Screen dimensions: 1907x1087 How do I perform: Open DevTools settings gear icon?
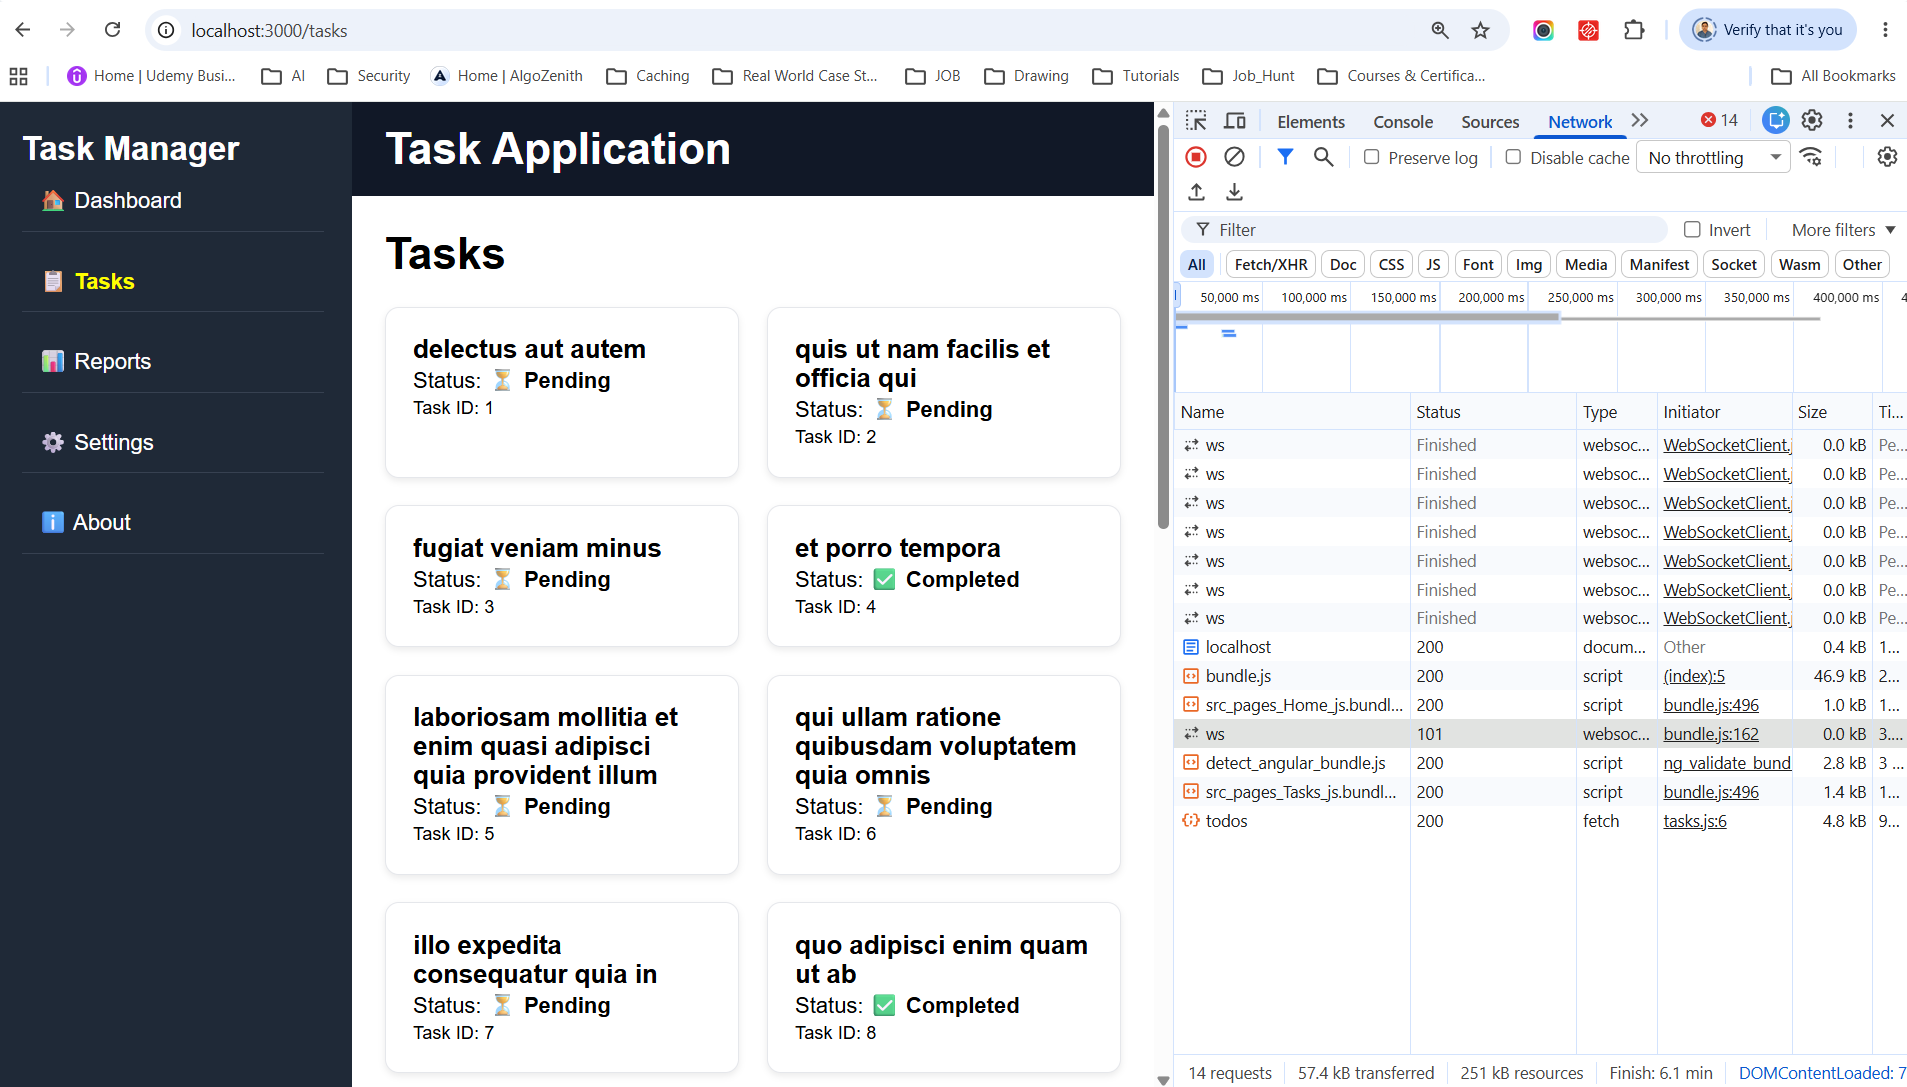1812,121
